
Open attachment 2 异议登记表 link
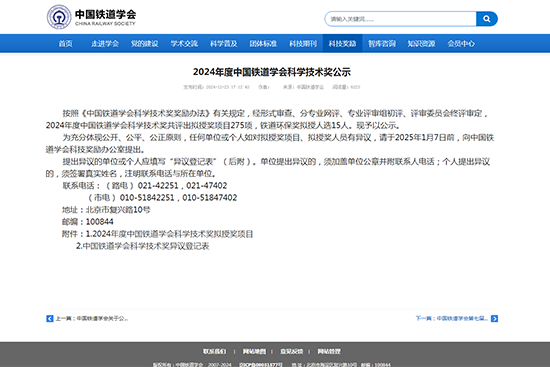143,246
